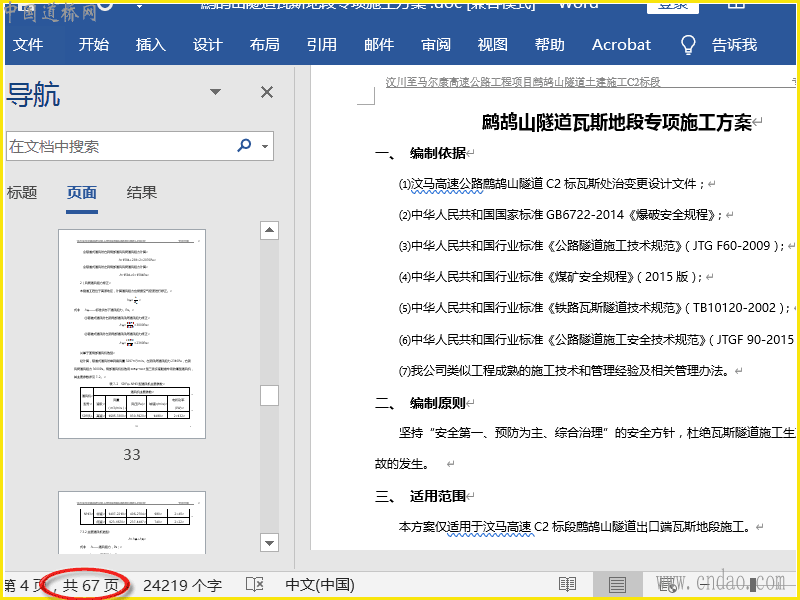Switch to Read Mode view
800x600 pixels.
(x=568, y=585)
